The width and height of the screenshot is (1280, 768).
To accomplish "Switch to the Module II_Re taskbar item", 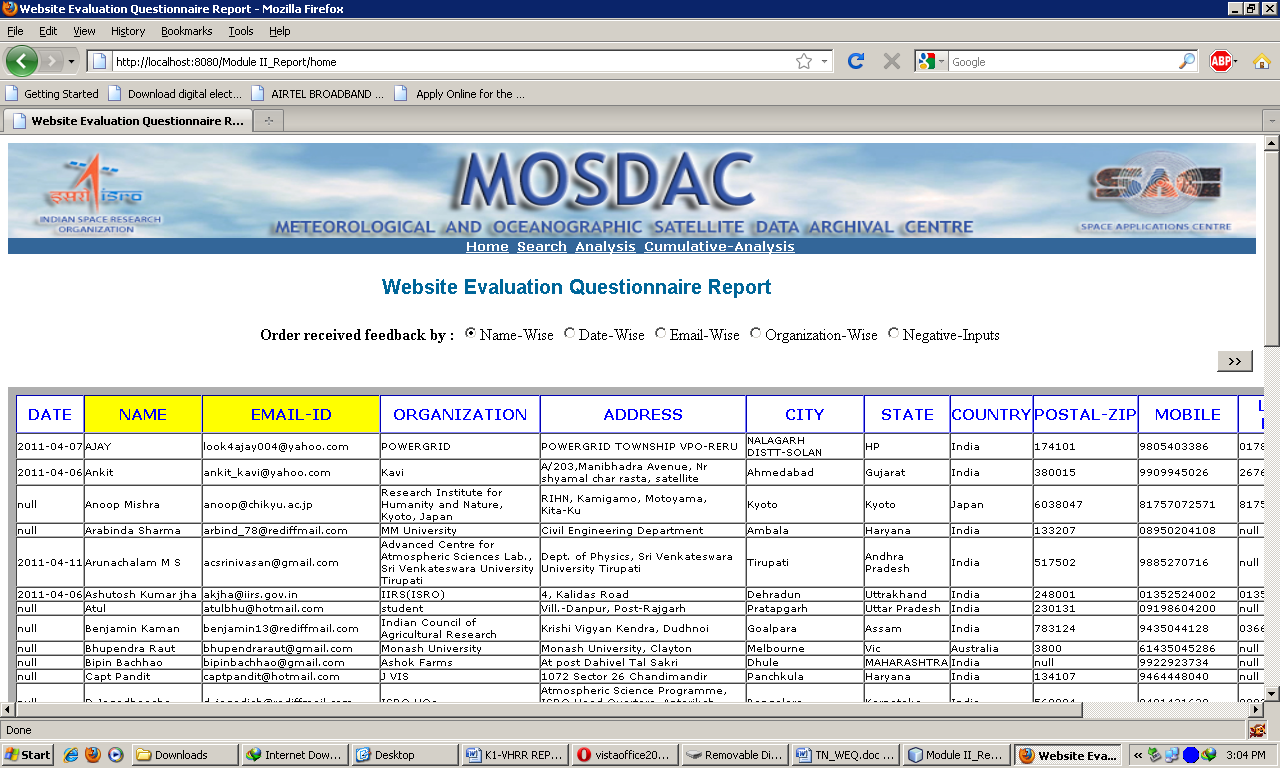I will (956, 755).
